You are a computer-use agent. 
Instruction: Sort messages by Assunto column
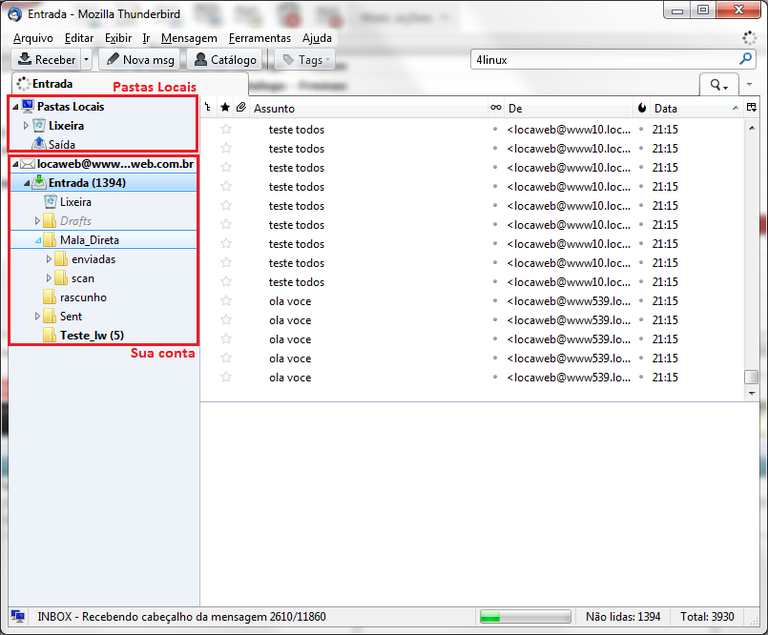(368, 108)
